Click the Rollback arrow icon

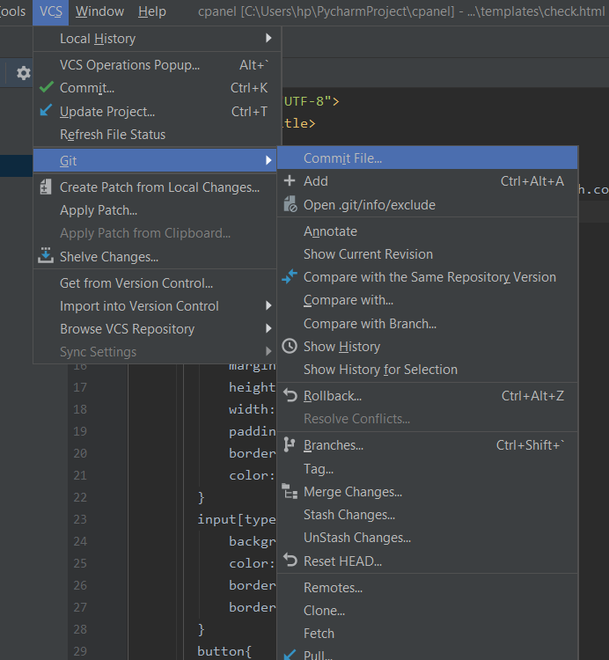(290, 396)
